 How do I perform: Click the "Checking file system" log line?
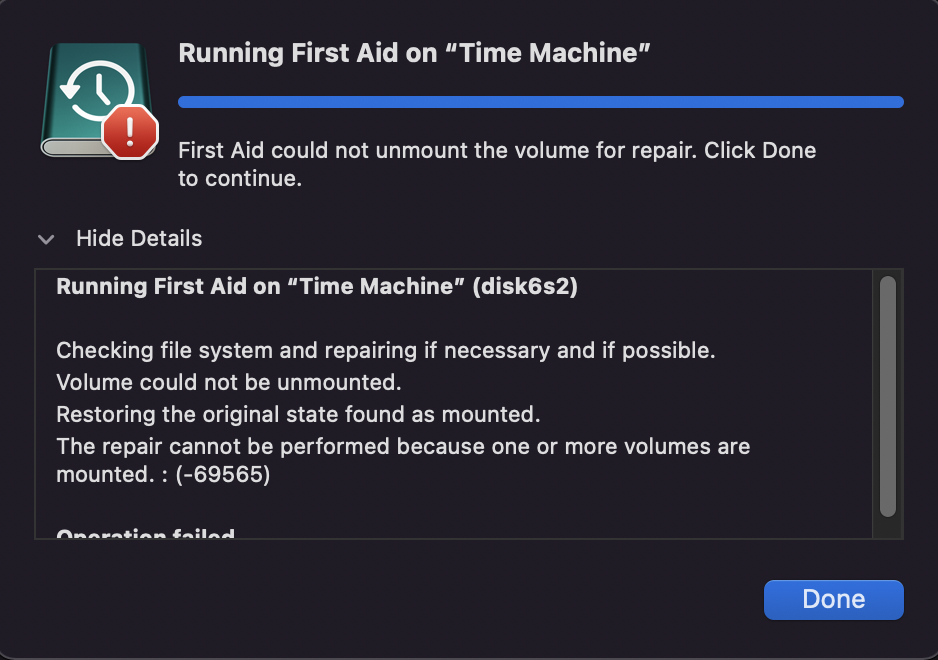tap(386, 351)
